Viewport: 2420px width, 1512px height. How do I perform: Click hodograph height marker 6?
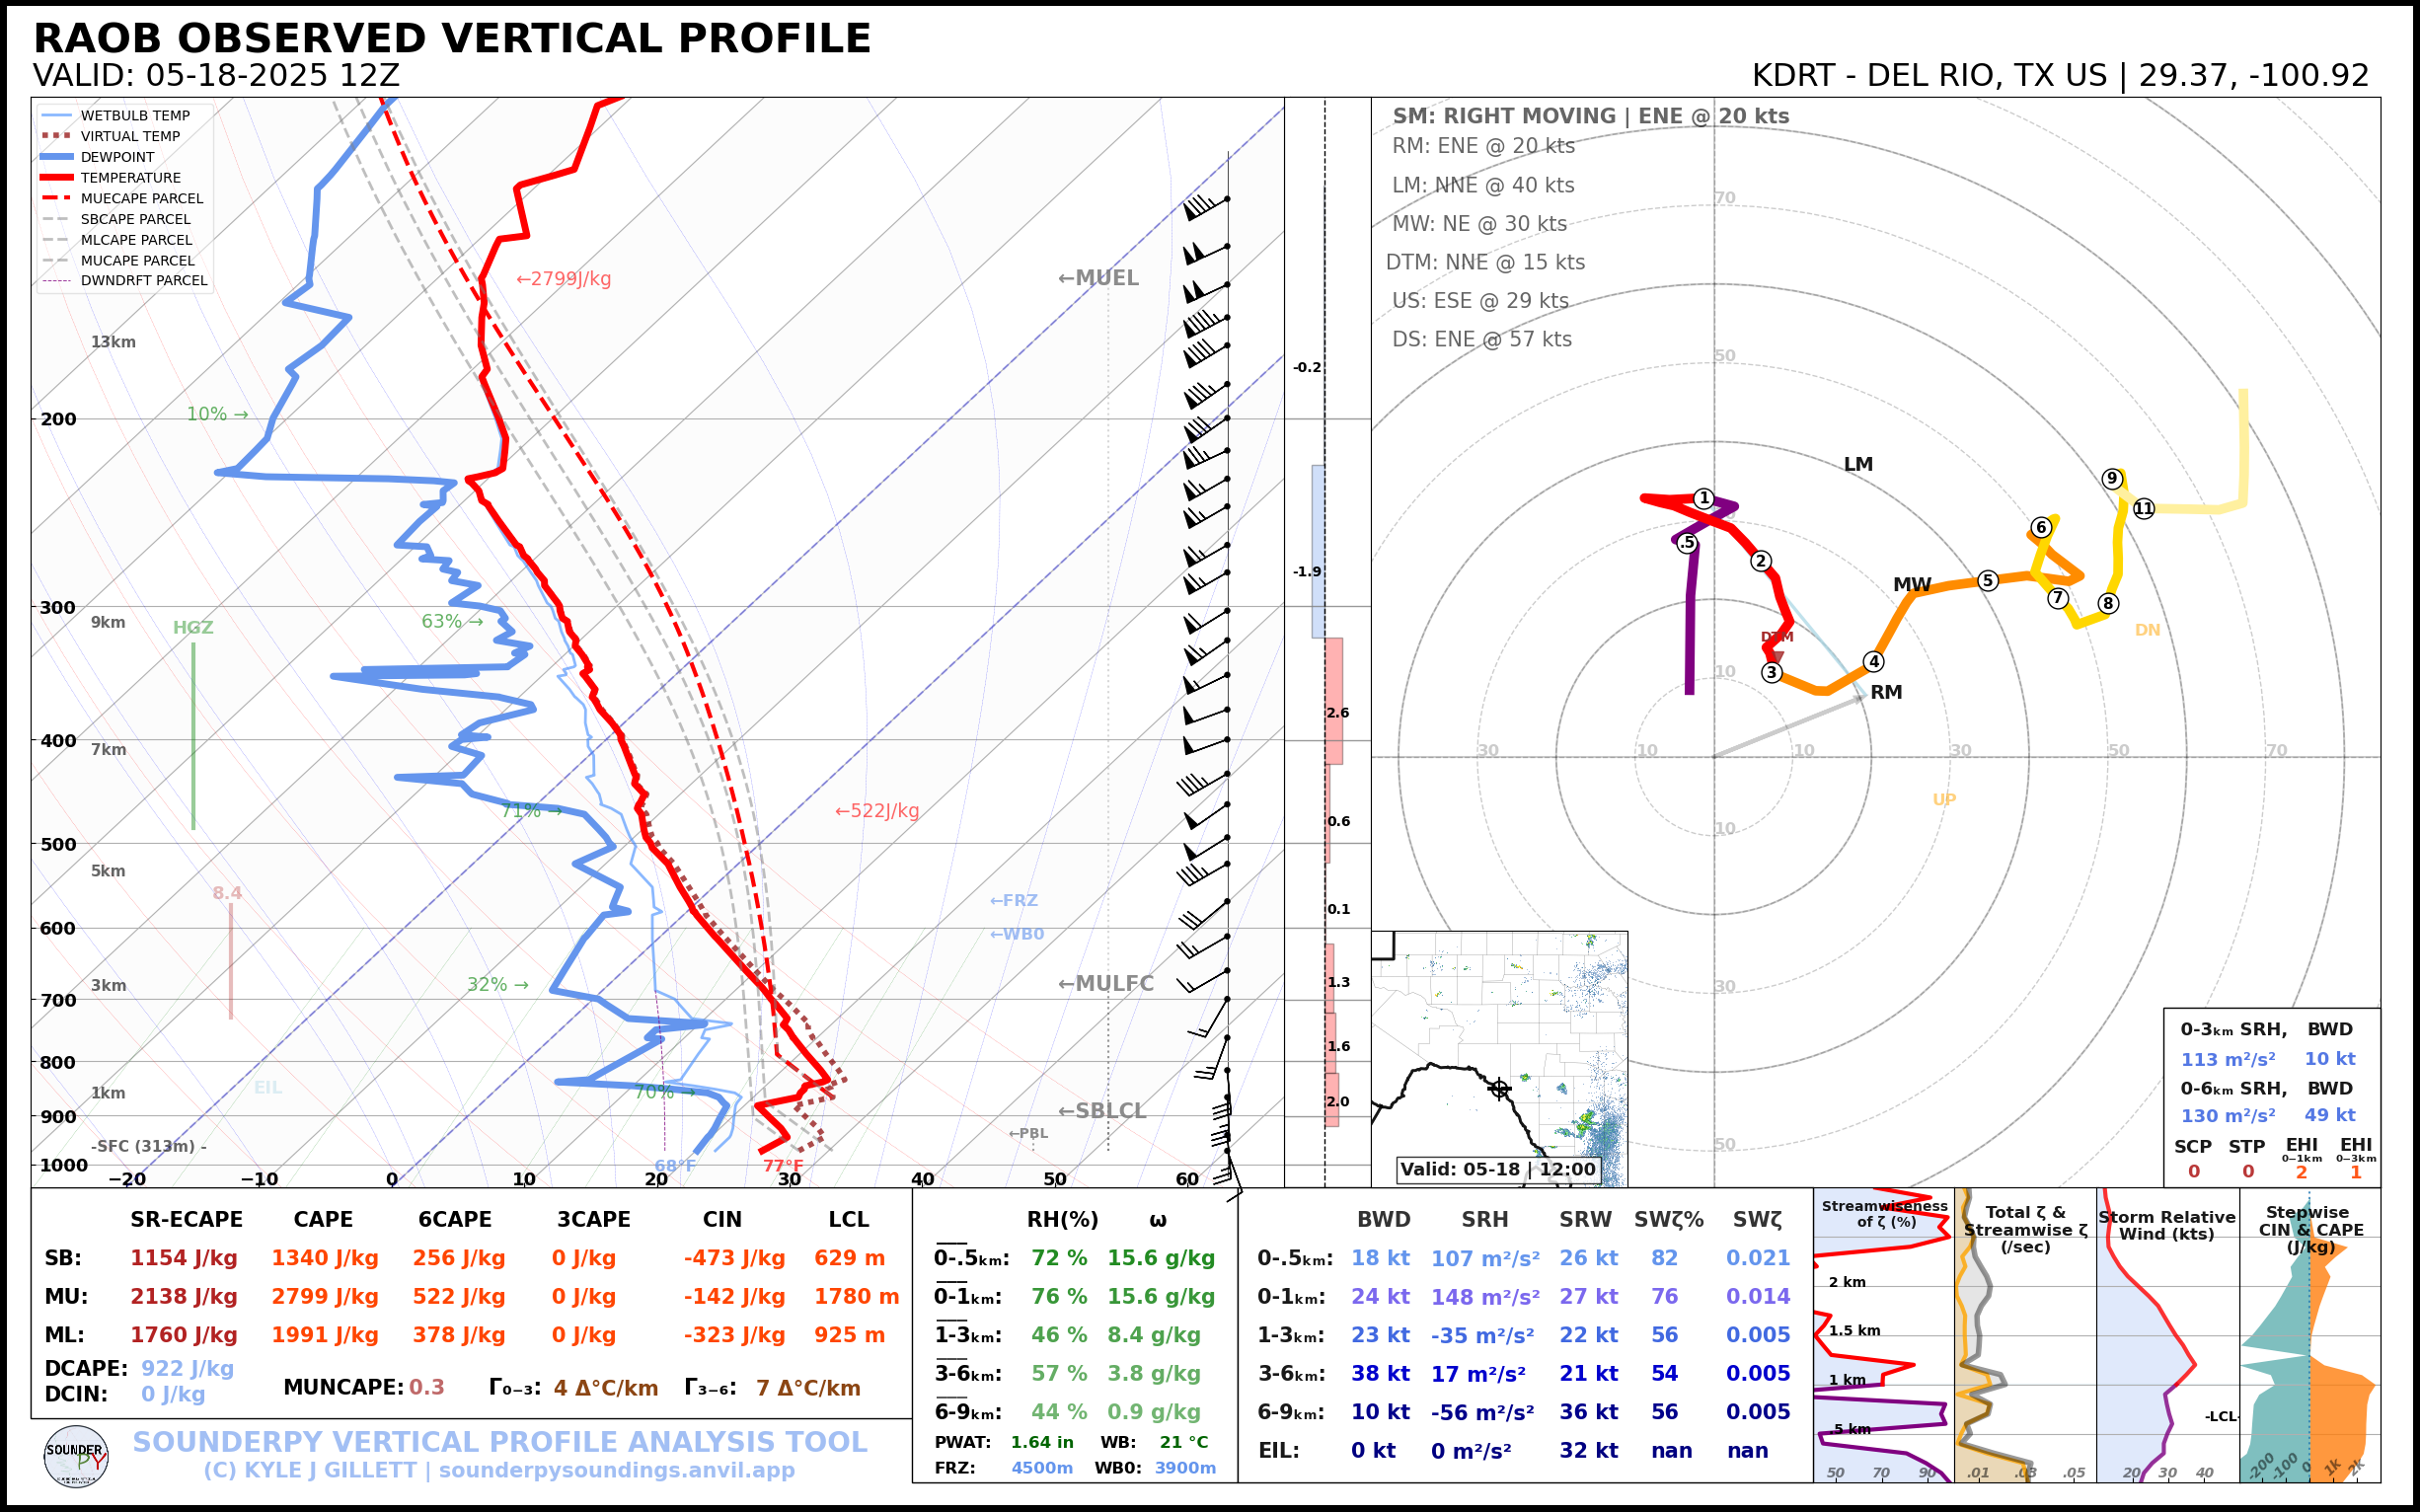coord(2041,527)
